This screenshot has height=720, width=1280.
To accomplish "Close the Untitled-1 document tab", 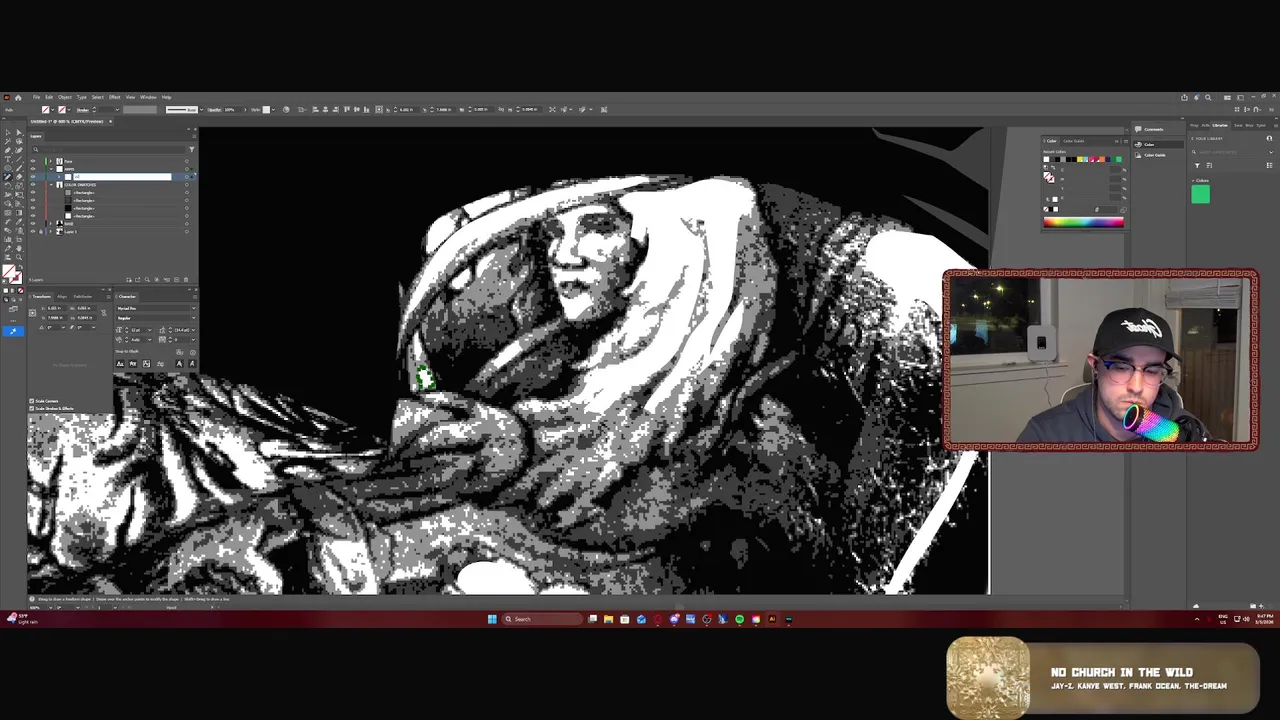I will click(110, 122).
